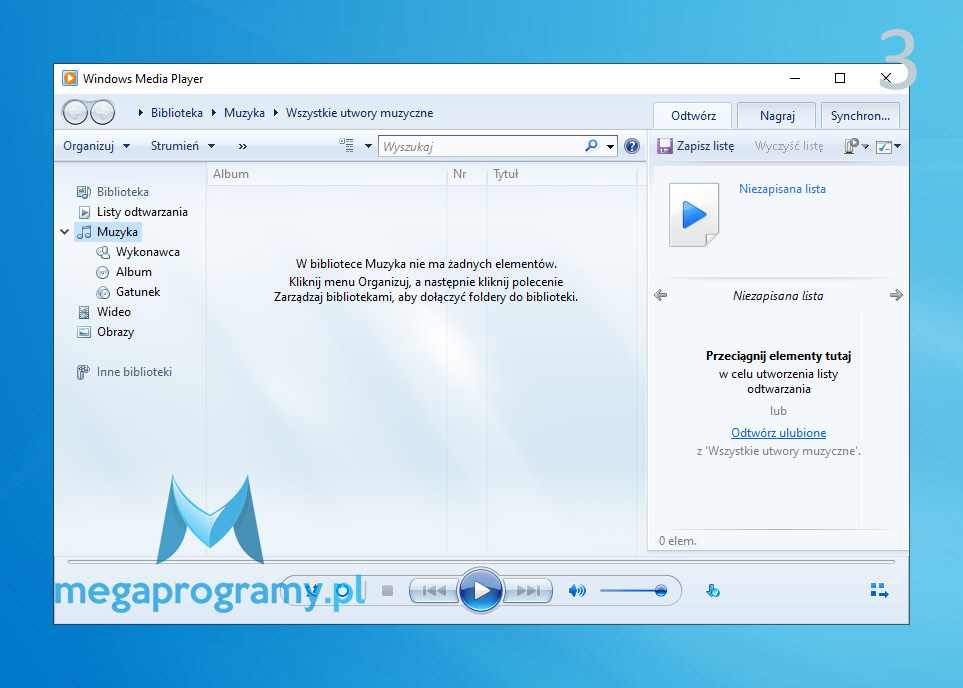Click Wszystkie utwory muzyczne in the breadcrumb
963x688 pixels.
click(360, 113)
